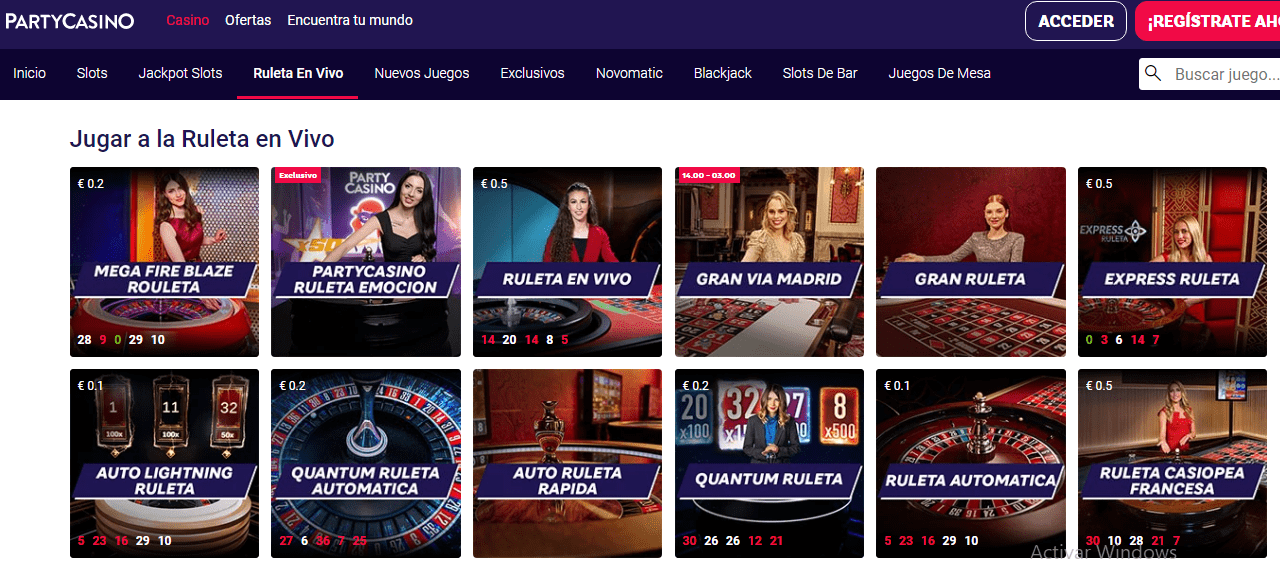The image size is (1280, 566).
Task: Open the Ofertas header link
Action: coord(248,20)
